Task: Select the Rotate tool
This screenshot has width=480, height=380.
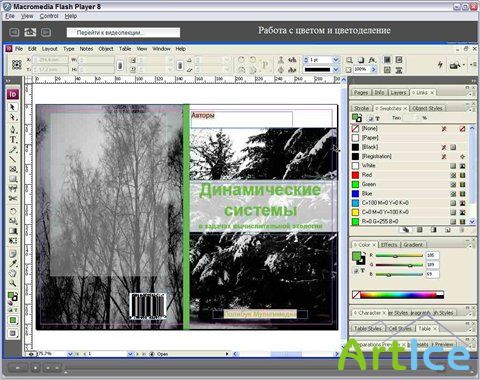Action: click(x=12, y=211)
